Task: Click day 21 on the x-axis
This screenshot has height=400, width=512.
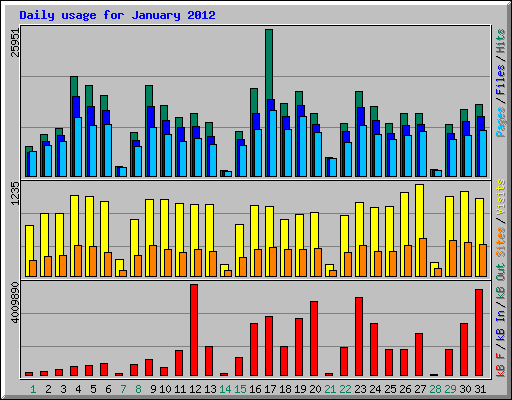Action: coord(330,389)
